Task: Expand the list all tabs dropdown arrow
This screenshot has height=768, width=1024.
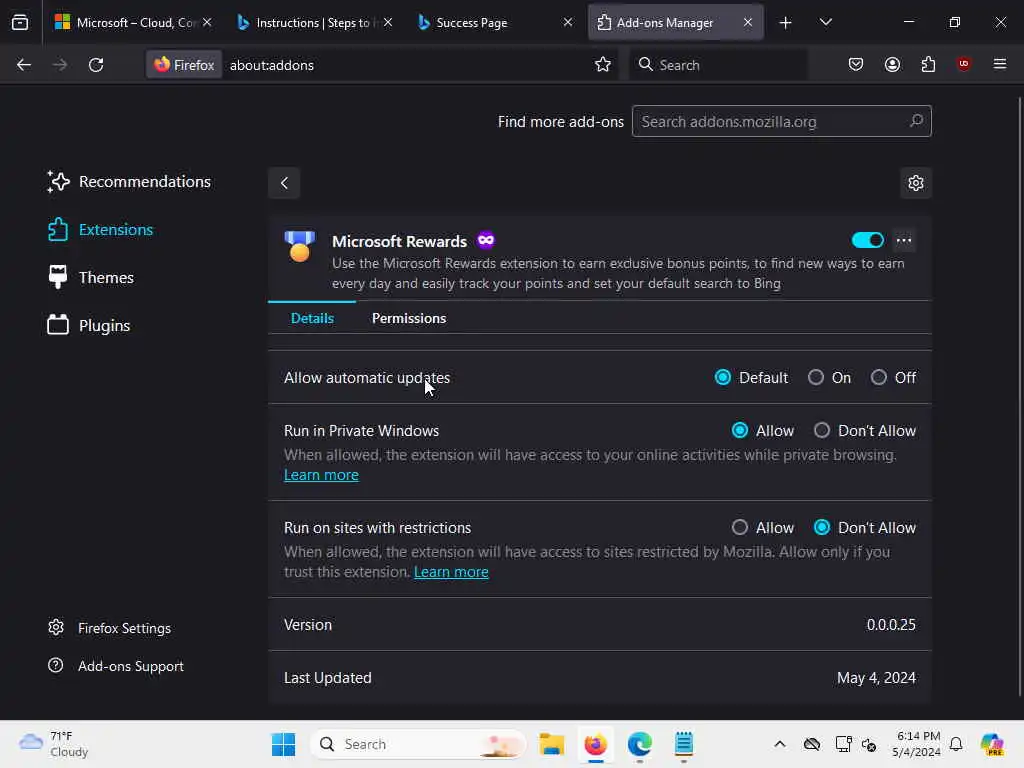Action: click(x=825, y=22)
